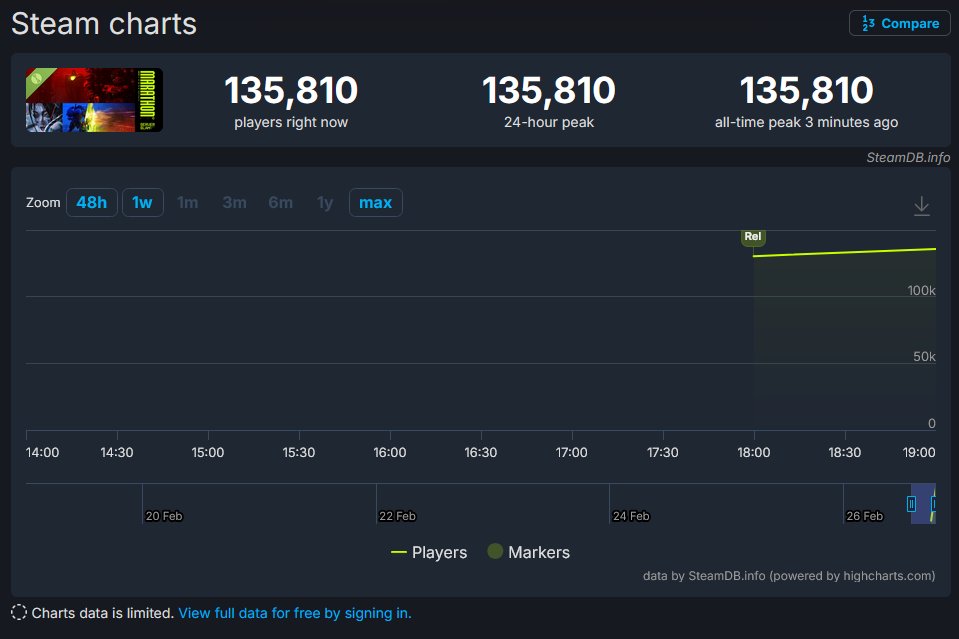Viewport: 959px width, 639px height.
Task: Set chart zoom to 48h
Action: (x=92, y=202)
